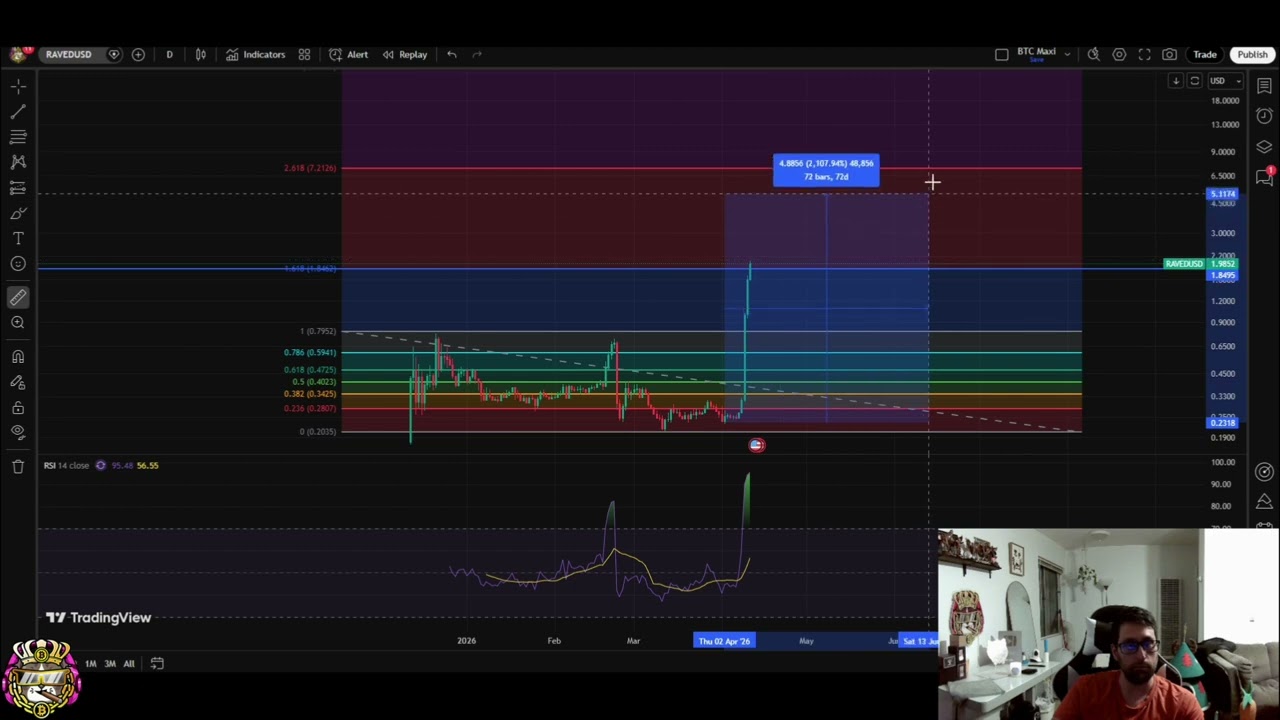Click the red flag event marker below chart
Viewport: 1280px width, 720px height.
point(757,445)
